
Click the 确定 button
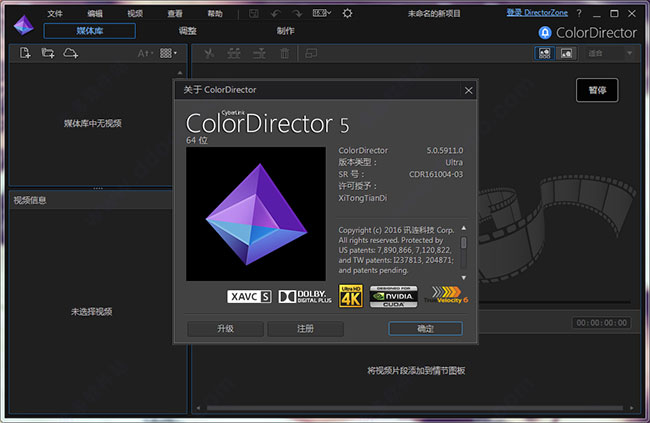[425, 329]
